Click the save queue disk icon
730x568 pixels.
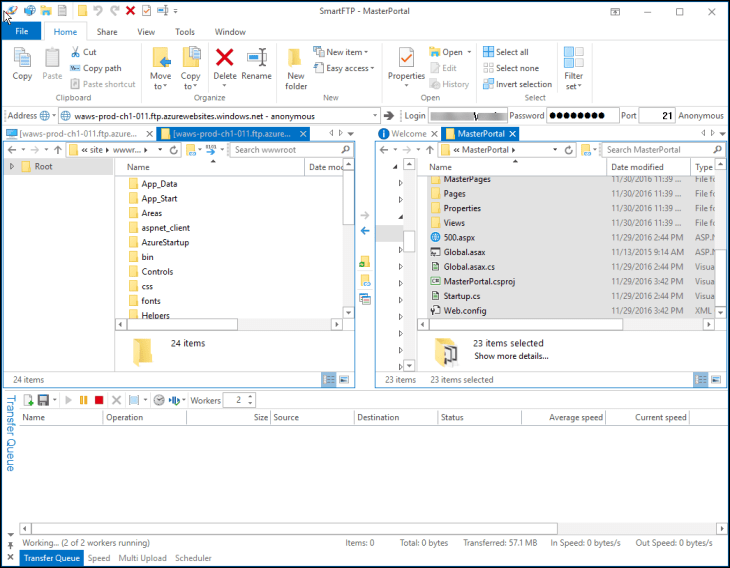click(x=43, y=400)
